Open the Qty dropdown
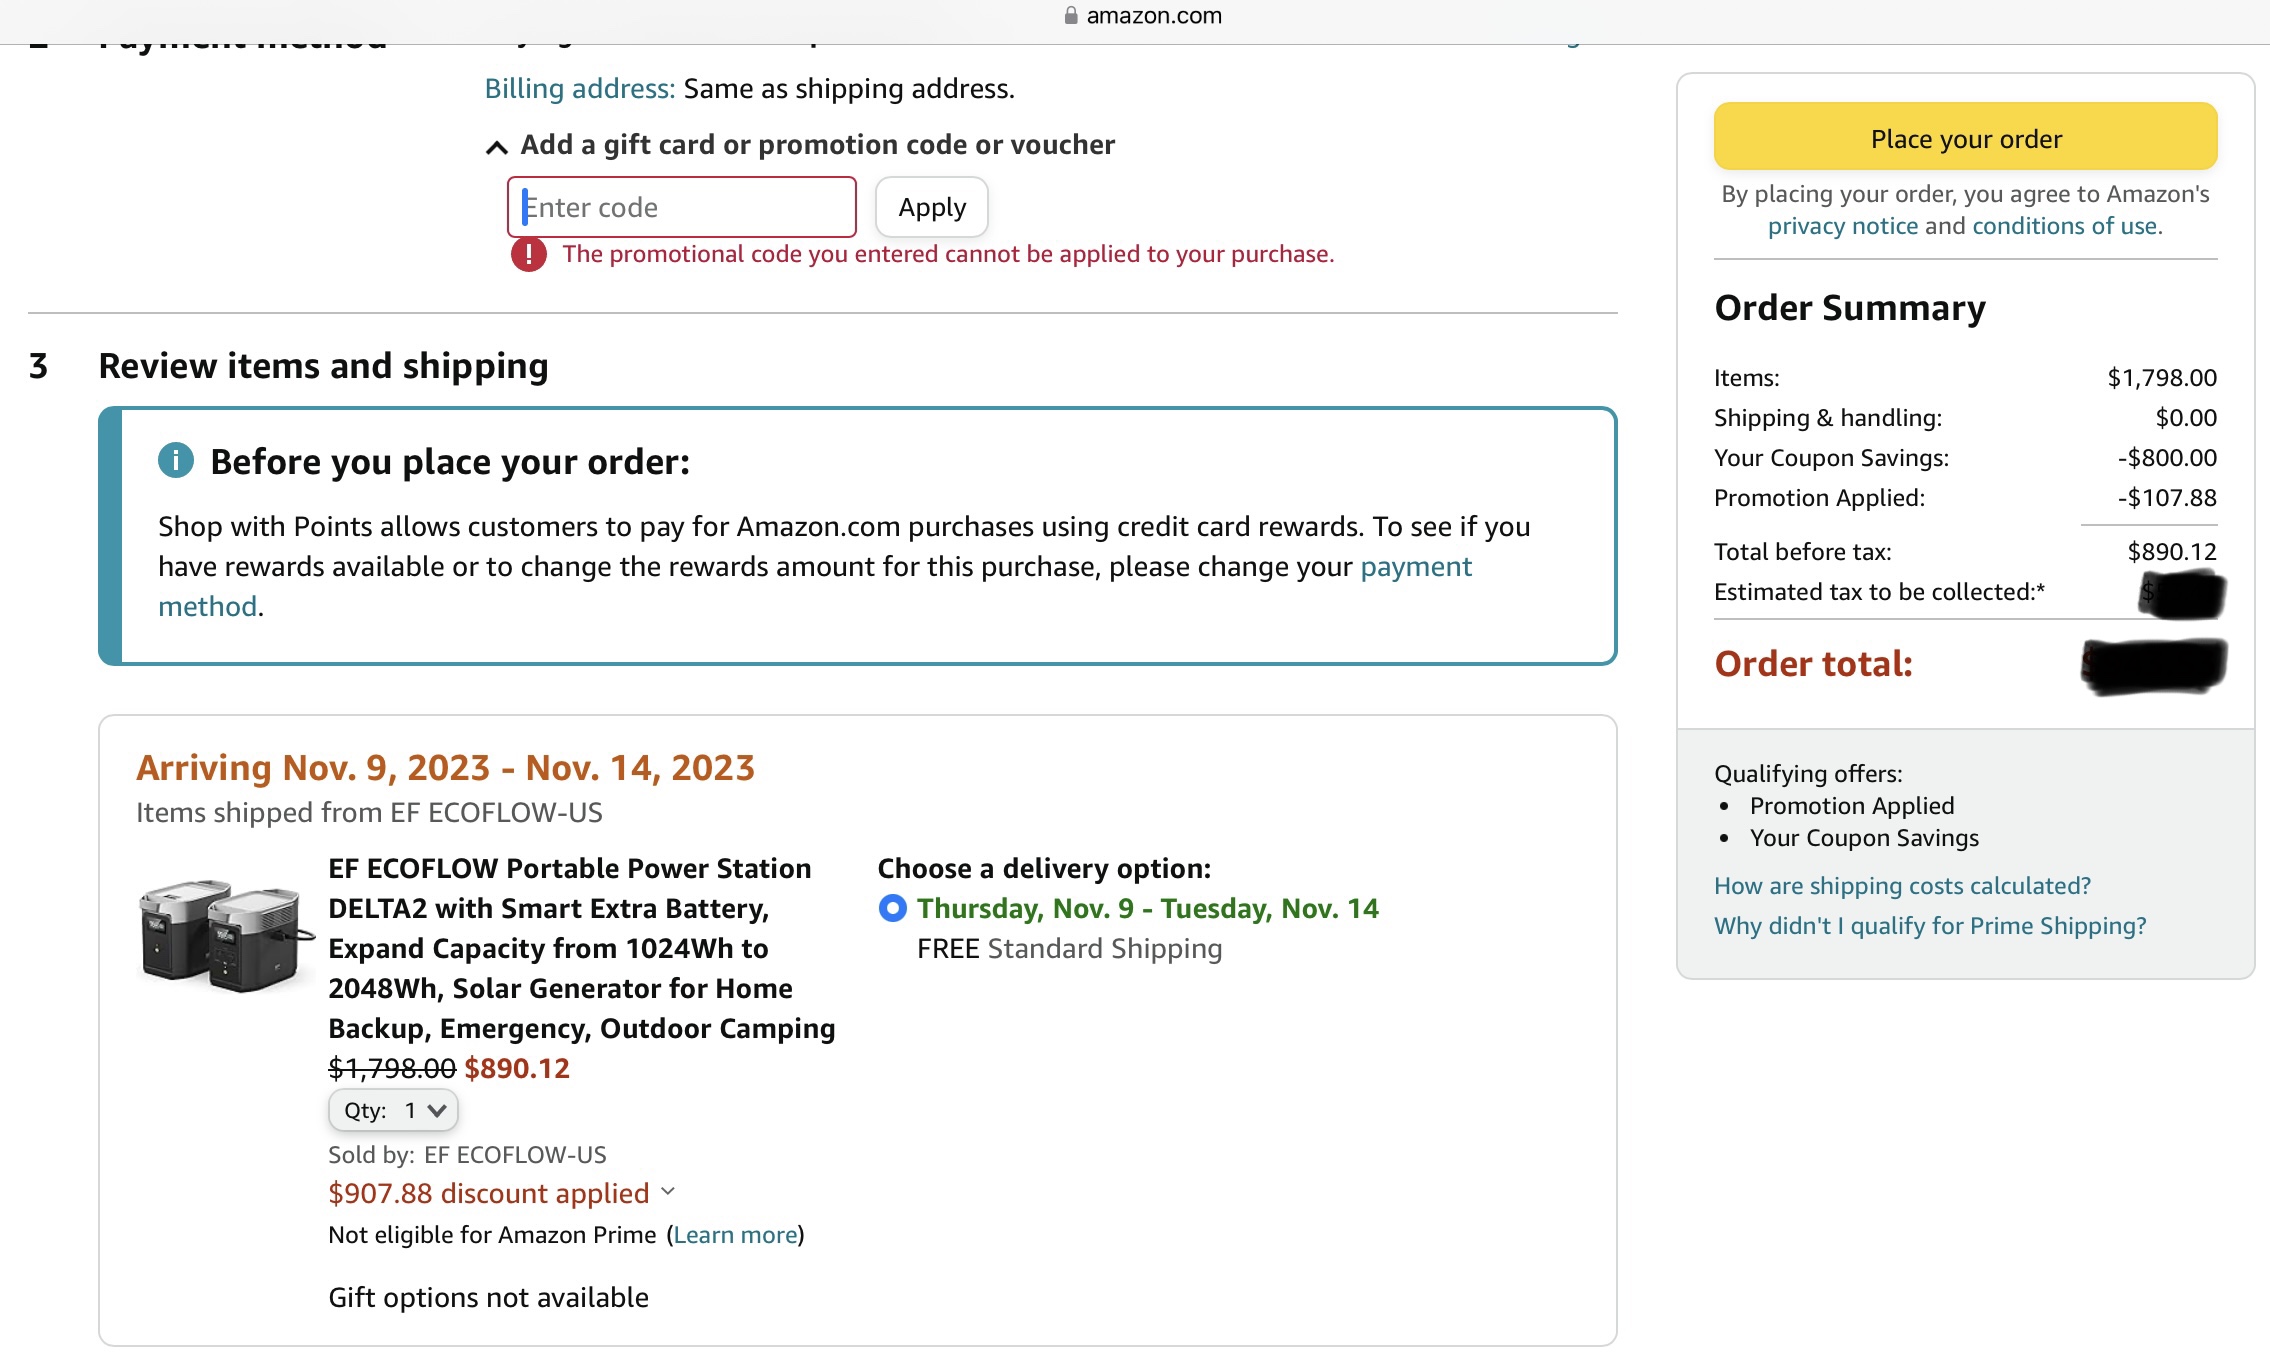This screenshot has width=2270, height=1361. [394, 1111]
